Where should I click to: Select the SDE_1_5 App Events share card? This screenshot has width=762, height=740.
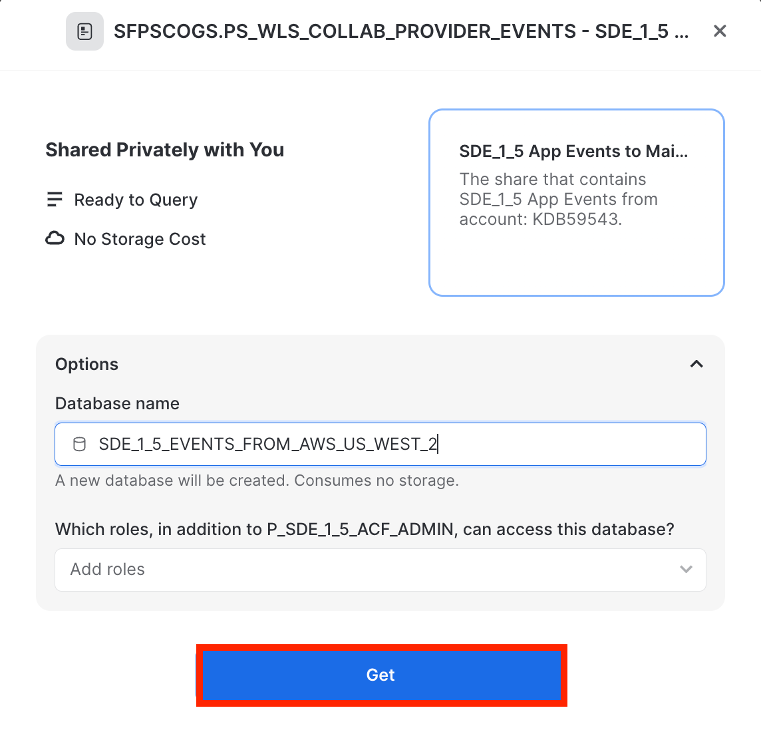coord(576,202)
